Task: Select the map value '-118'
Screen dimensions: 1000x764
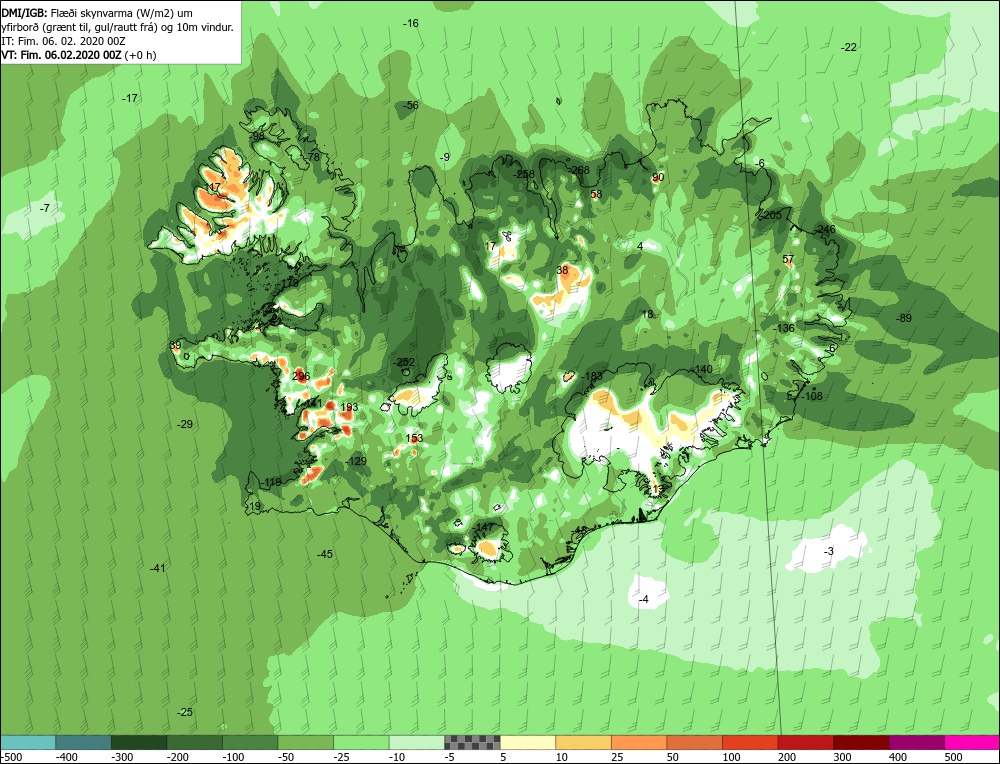Action: click(271, 482)
